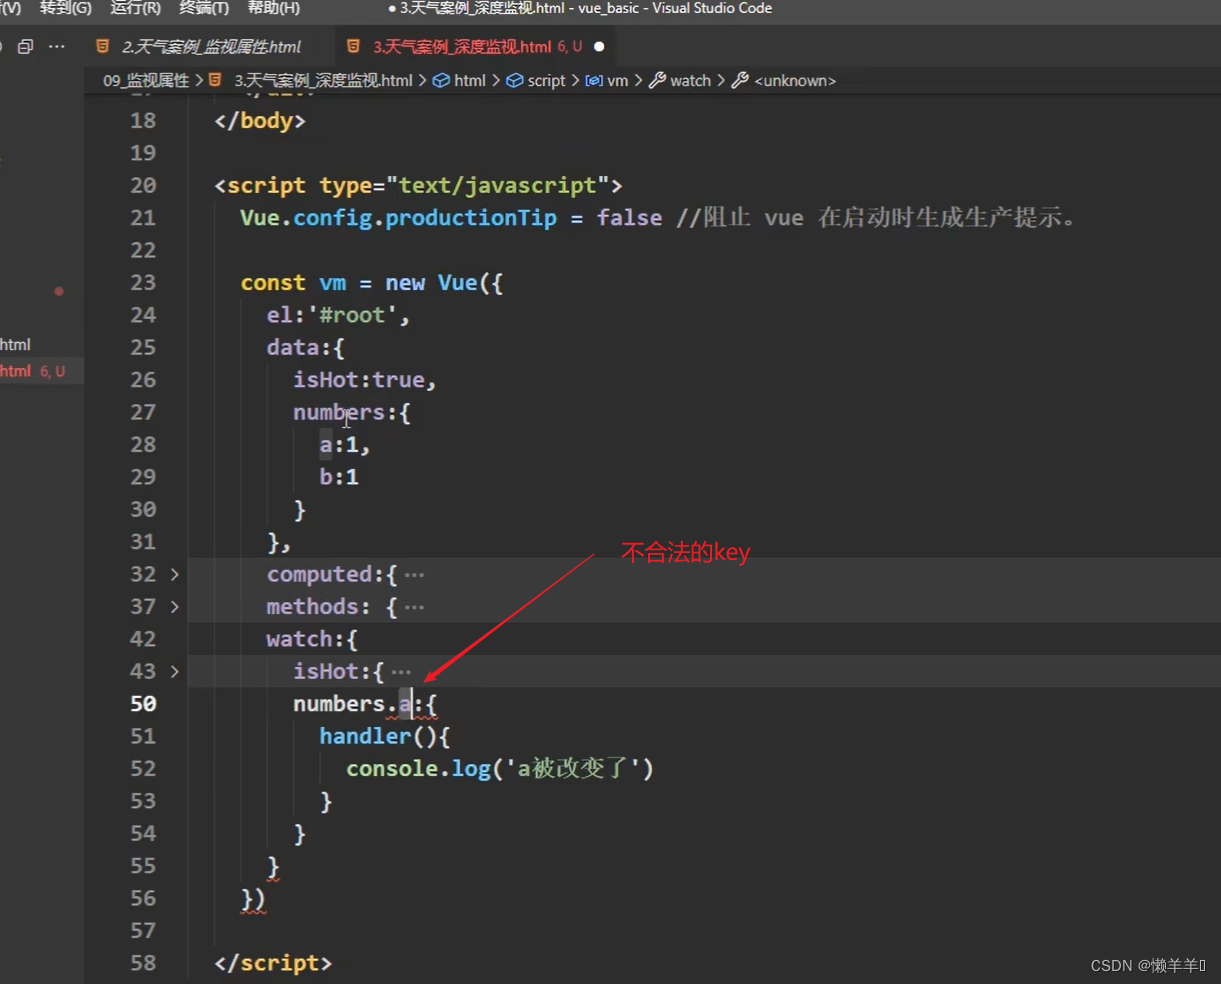The height and width of the screenshot is (984, 1221).
Task: Select watch breadcrumb segment
Action: (x=690, y=81)
